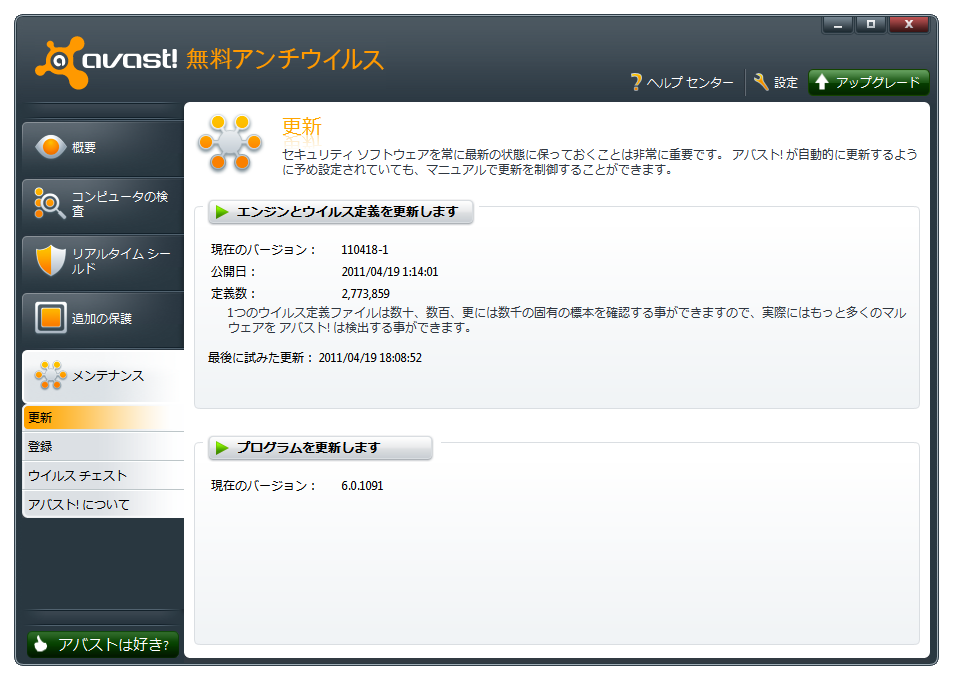Minimize the avast window
Image resolution: width=957 pixels, height=684 pixels.
(838, 24)
